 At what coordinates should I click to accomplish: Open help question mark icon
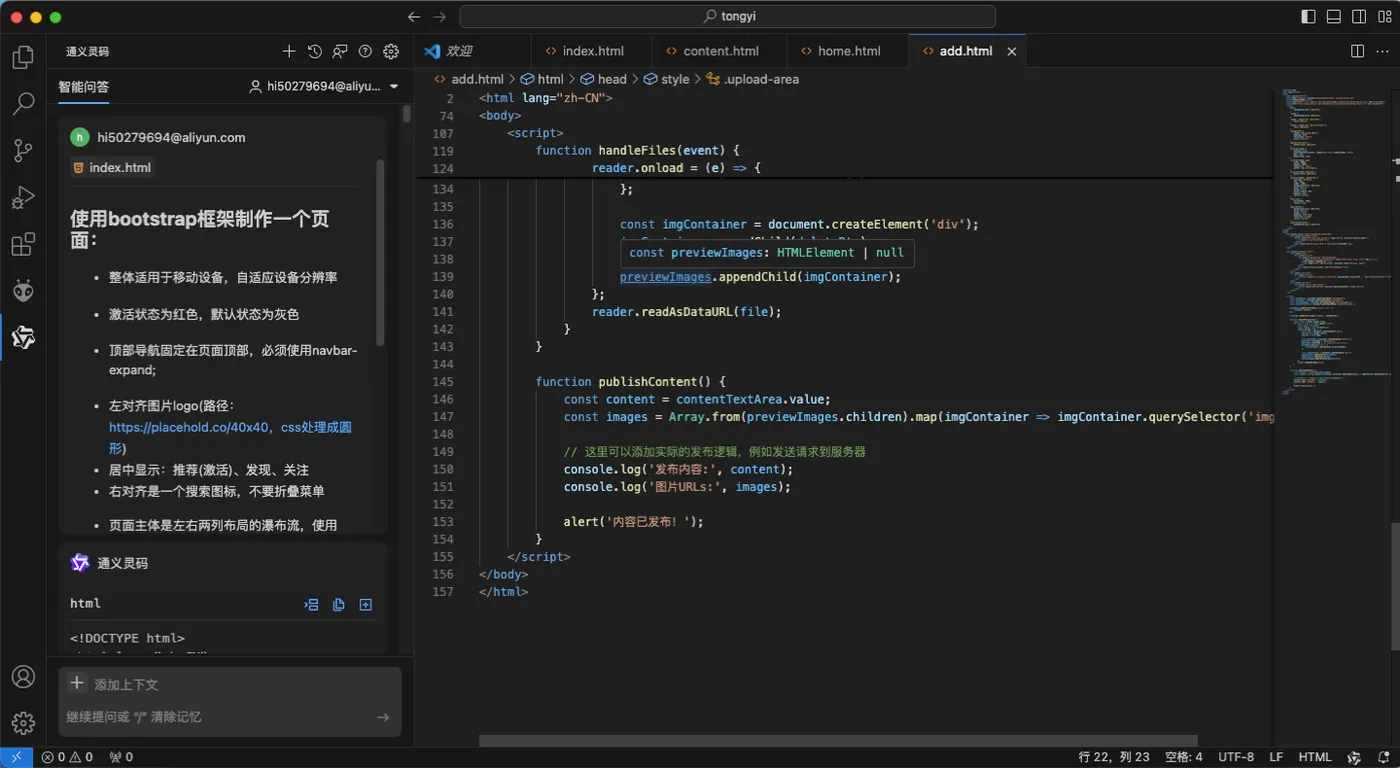365,51
